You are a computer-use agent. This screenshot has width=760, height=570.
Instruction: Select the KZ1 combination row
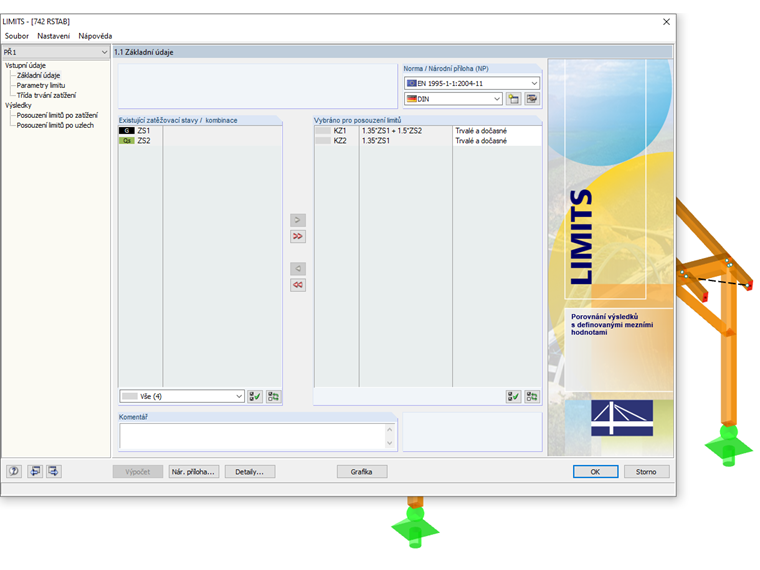tap(428, 131)
